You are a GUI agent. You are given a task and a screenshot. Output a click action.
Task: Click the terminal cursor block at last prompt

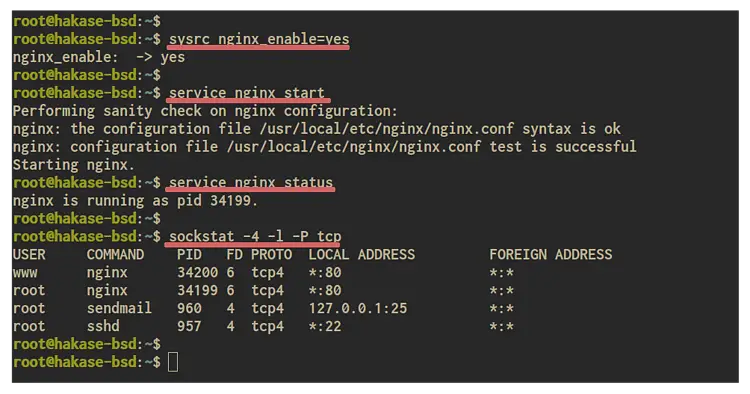point(173,362)
